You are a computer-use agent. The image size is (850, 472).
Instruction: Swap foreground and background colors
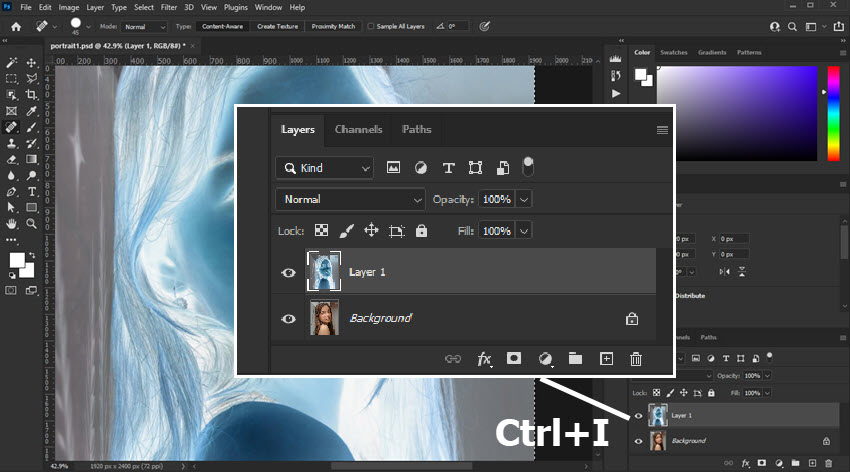(x=32, y=255)
